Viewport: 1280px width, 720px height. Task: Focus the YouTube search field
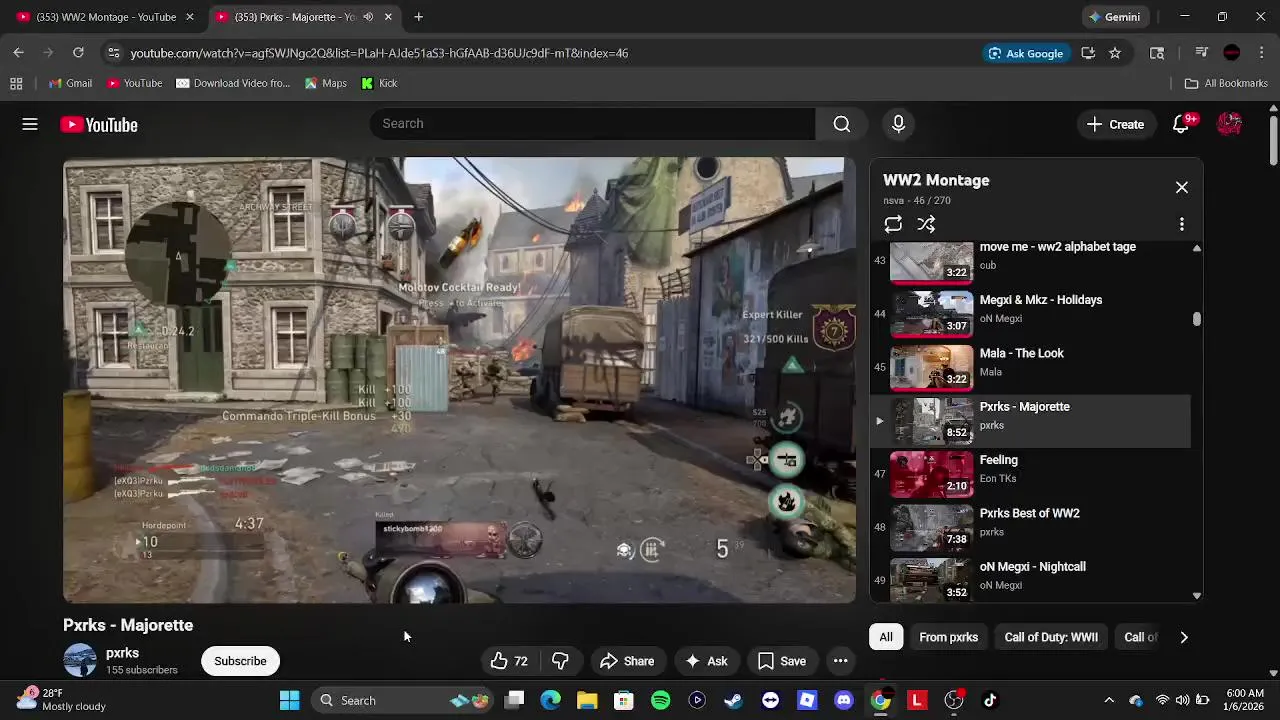click(592, 124)
